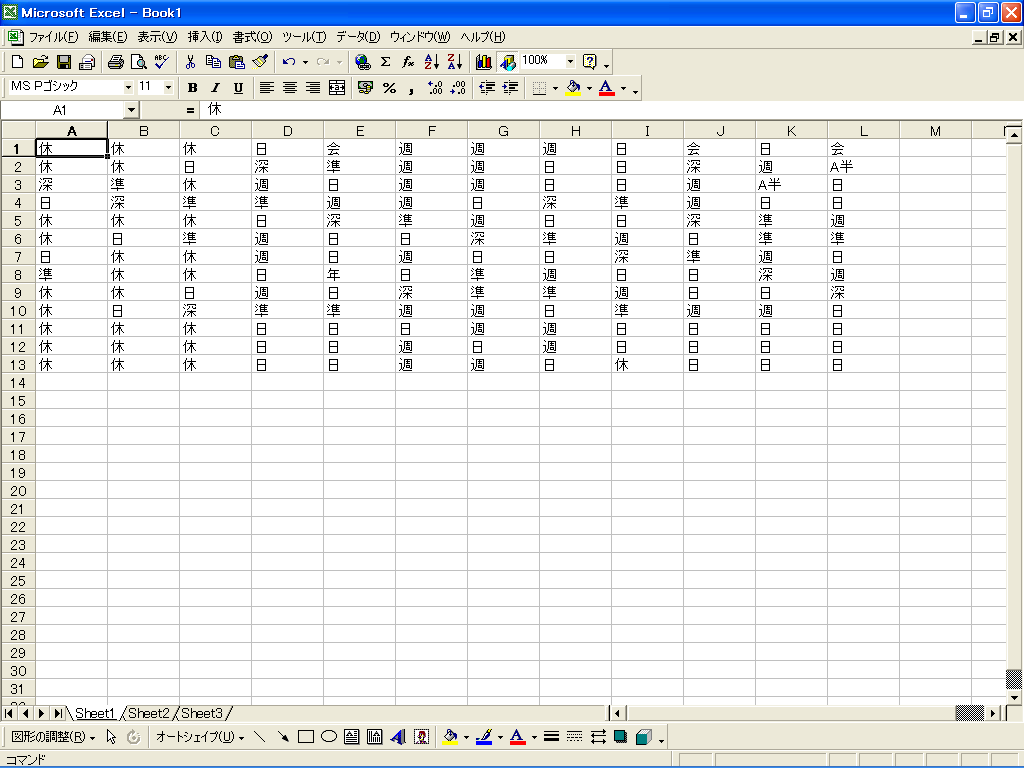
Task: Open the 挿入(I) menu
Action: [x=205, y=37]
